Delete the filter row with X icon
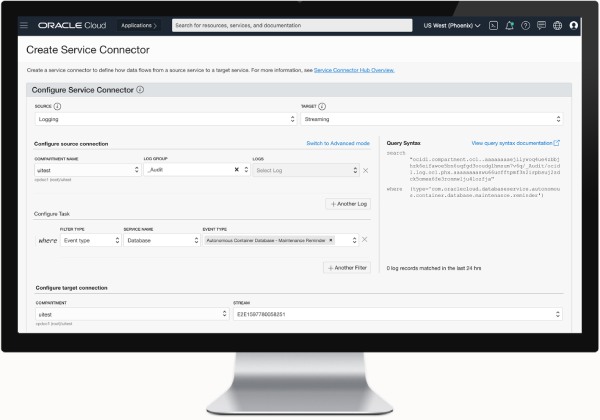The image size is (600, 420). click(x=365, y=239)
